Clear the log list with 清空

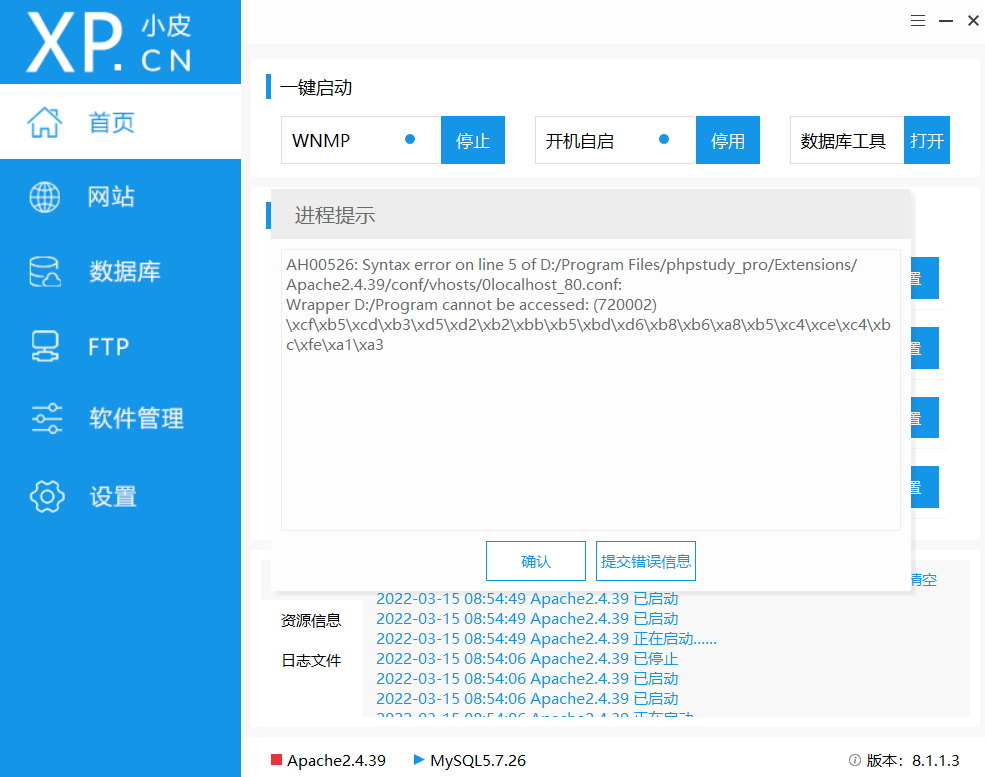pyautogui.click(x=924, y=579)
